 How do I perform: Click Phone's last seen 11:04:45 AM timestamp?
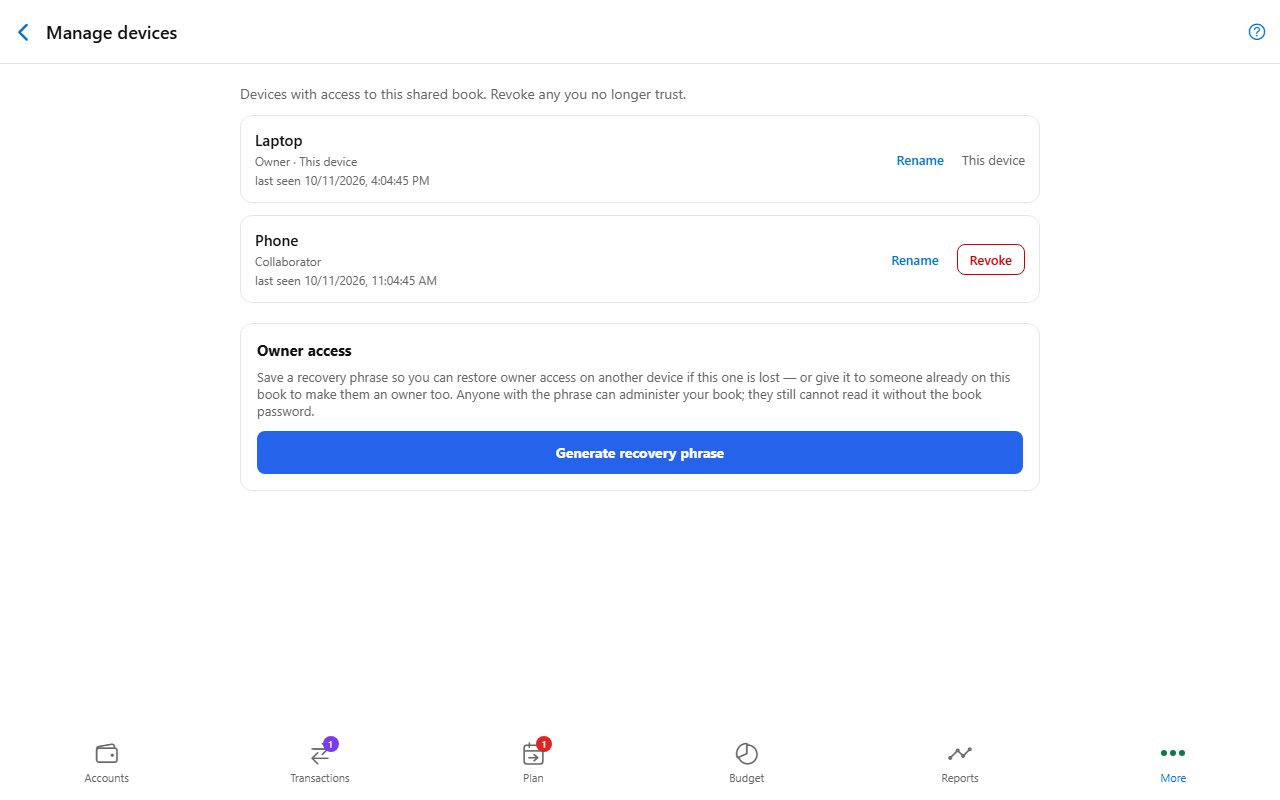pos(346,281)
